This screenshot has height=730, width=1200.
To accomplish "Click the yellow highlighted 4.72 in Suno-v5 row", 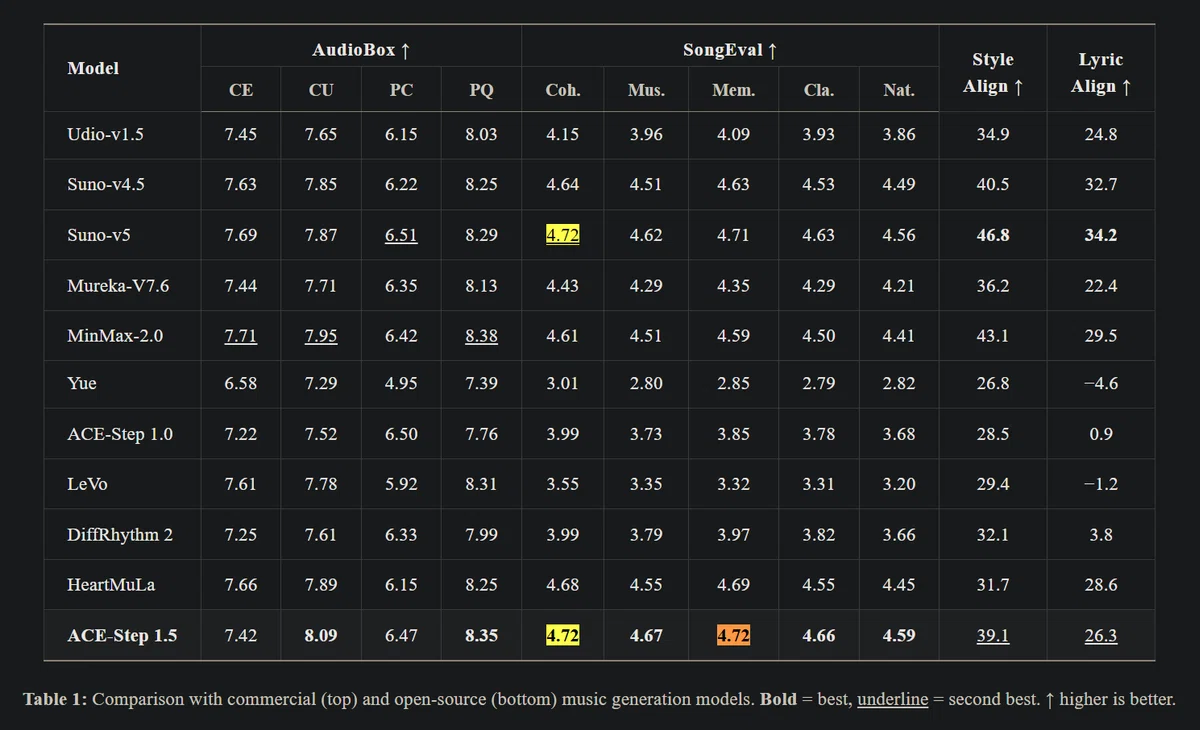I will pyautogui.click(x=562, y=235).
